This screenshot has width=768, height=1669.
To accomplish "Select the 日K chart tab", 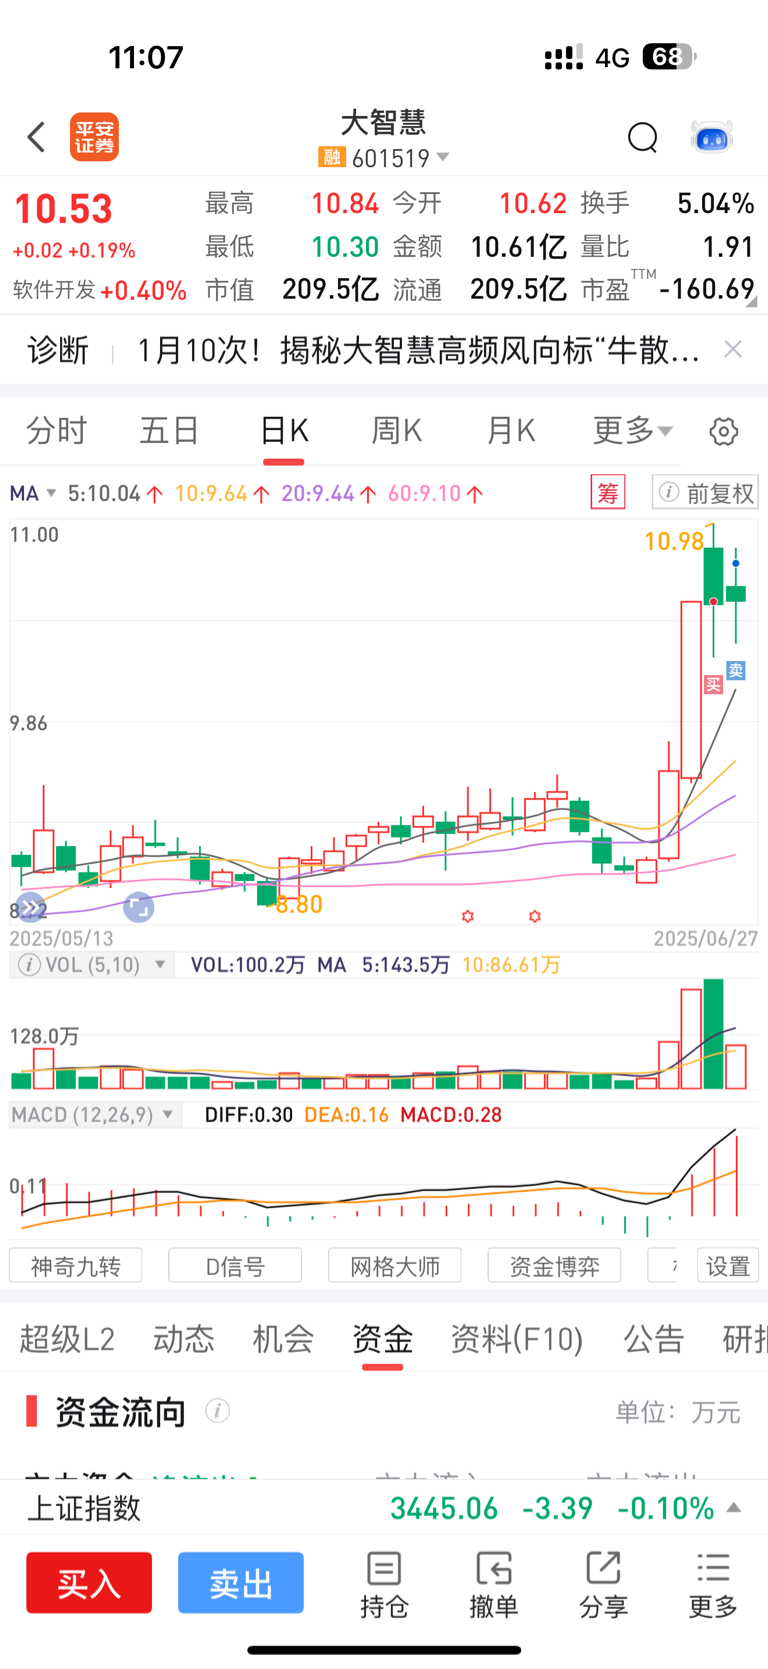I will click(284, 431).
